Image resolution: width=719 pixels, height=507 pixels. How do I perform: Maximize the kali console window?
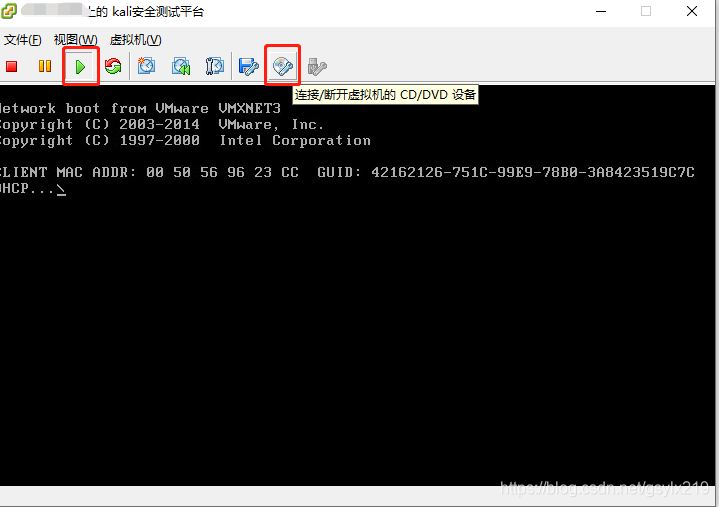click(646, 11)
